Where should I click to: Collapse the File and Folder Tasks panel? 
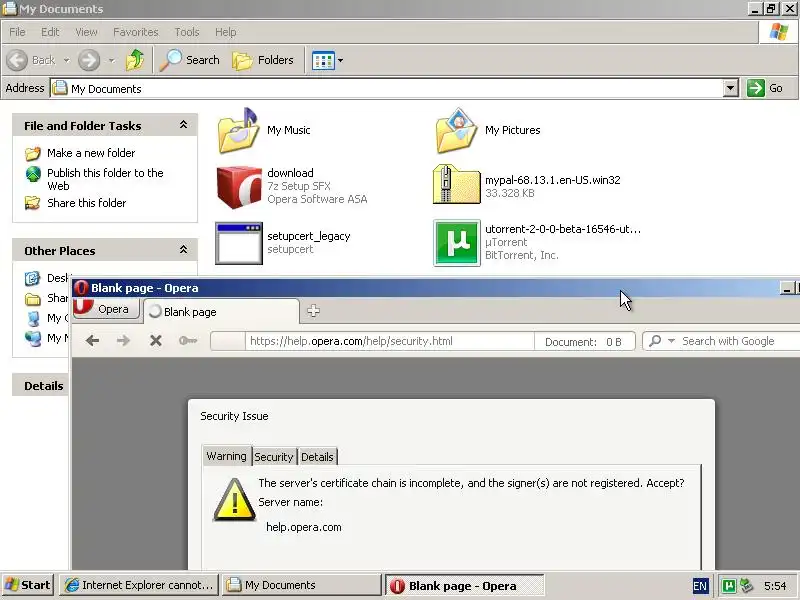183,125
